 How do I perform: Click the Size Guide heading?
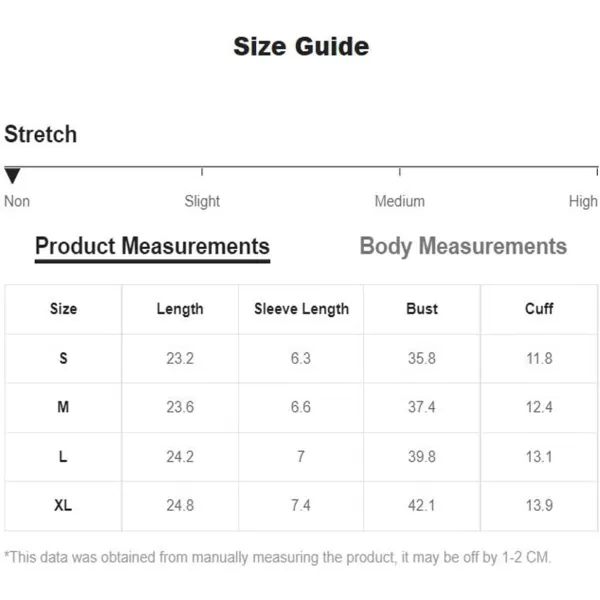301,47
